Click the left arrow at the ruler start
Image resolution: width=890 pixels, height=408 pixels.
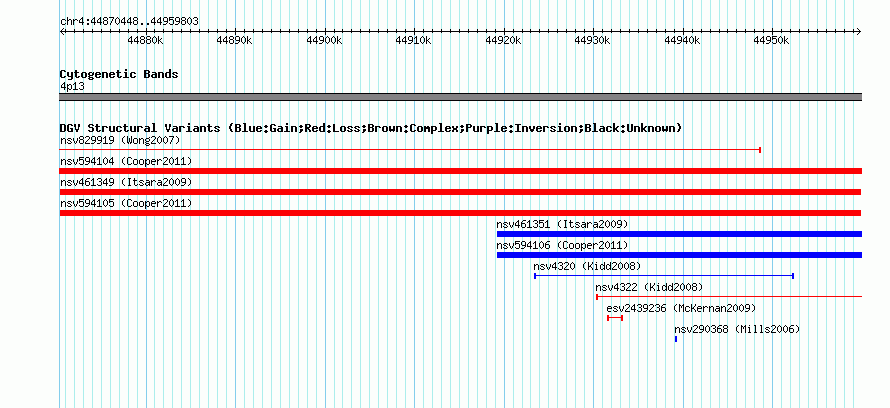[62, 32]
